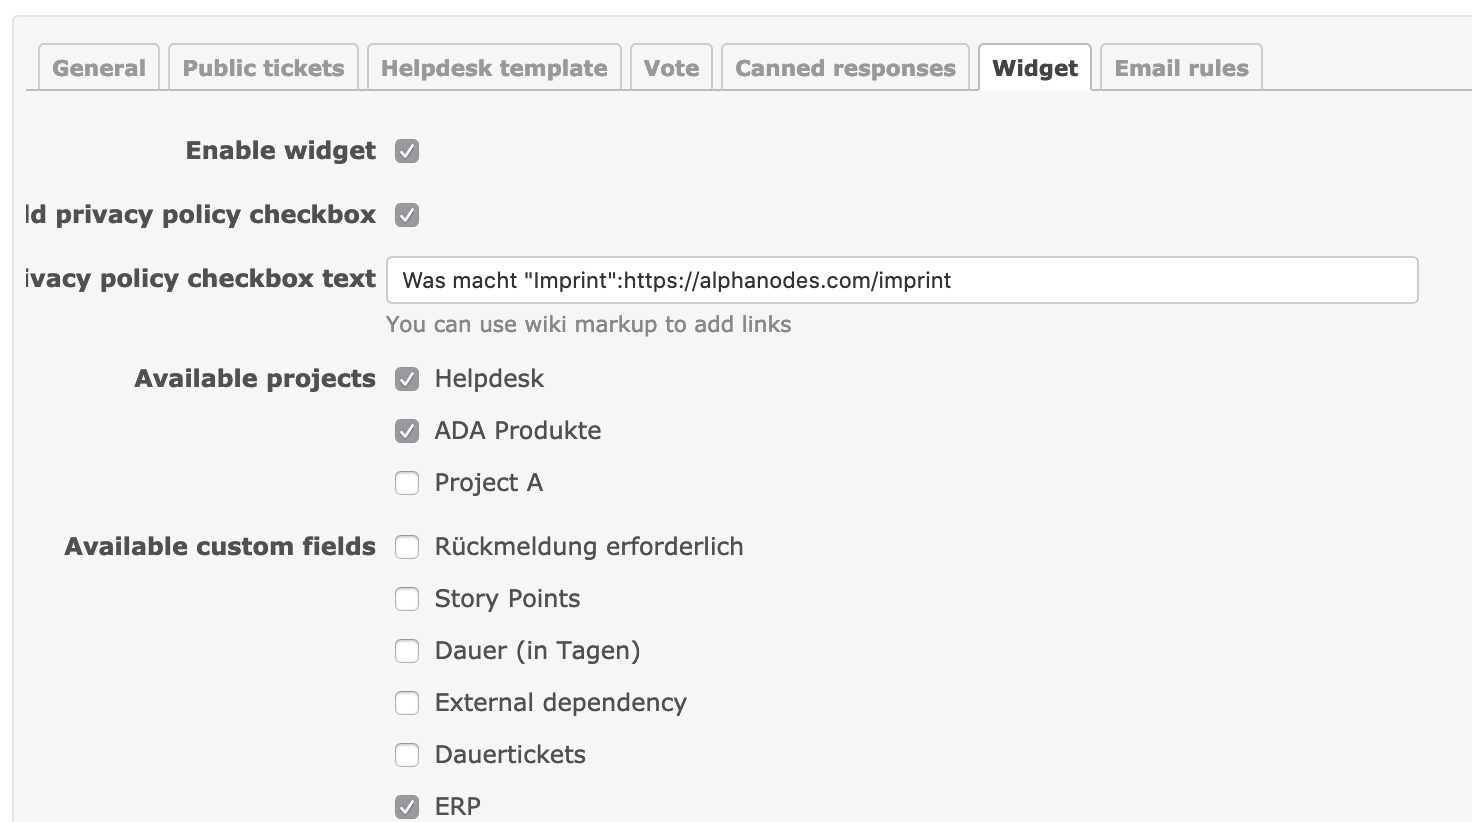Viewport: 1472px width, 822px height.
Task: Click the Widget tab
Action: pyautogui.click(x=1035, y=68)
